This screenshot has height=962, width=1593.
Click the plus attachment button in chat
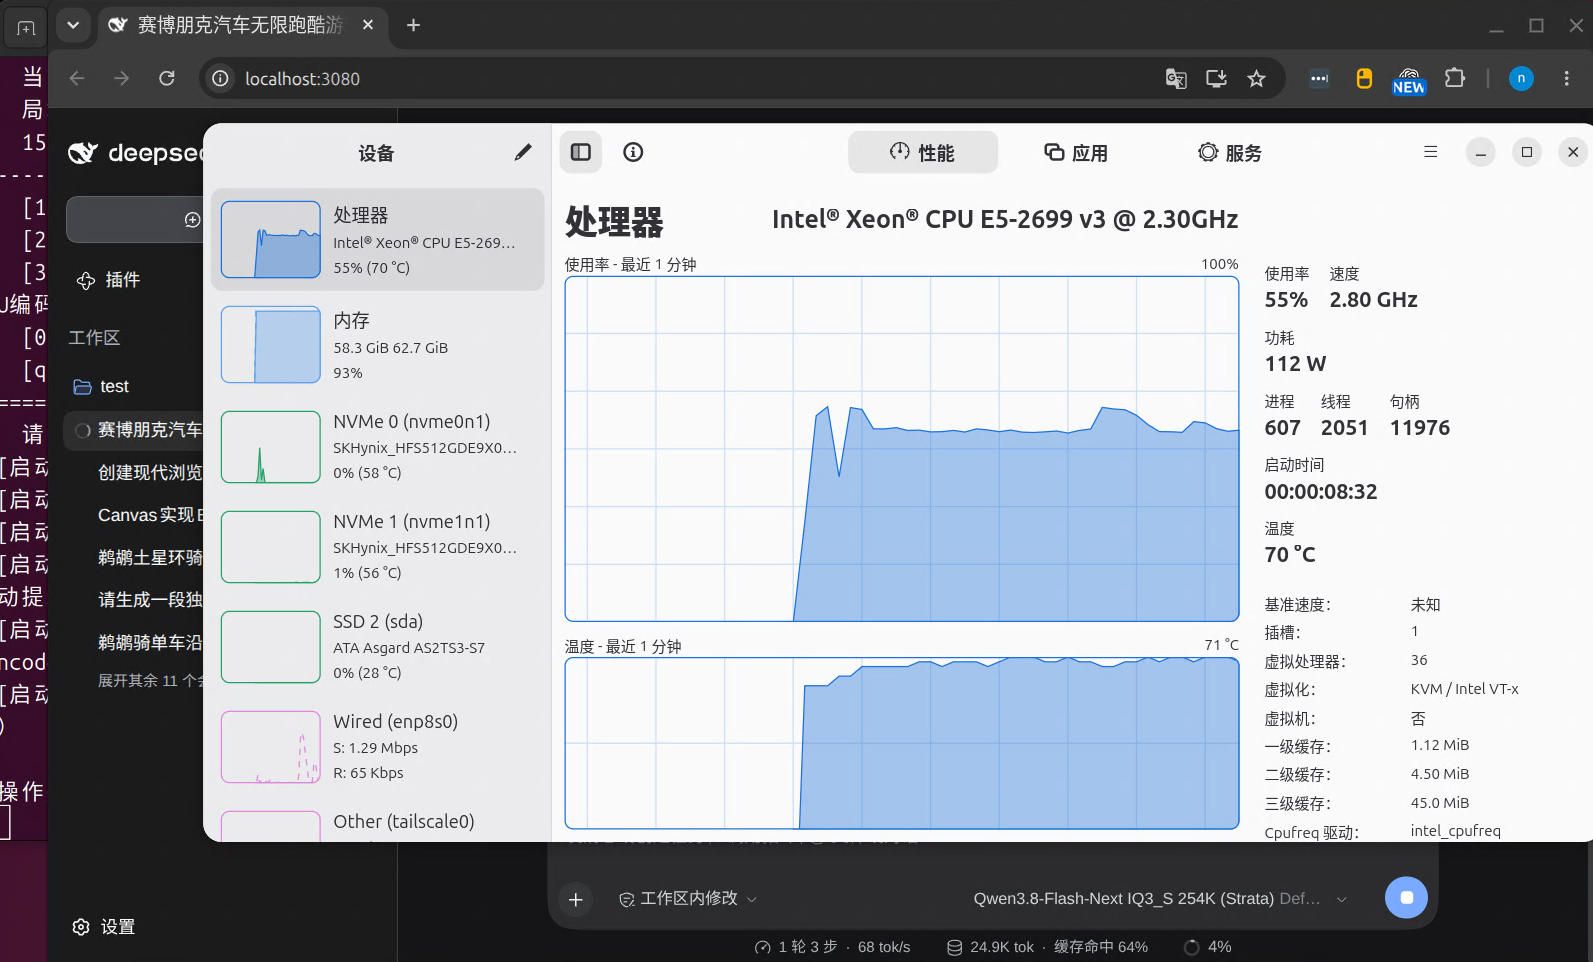[x=576, y=899]
